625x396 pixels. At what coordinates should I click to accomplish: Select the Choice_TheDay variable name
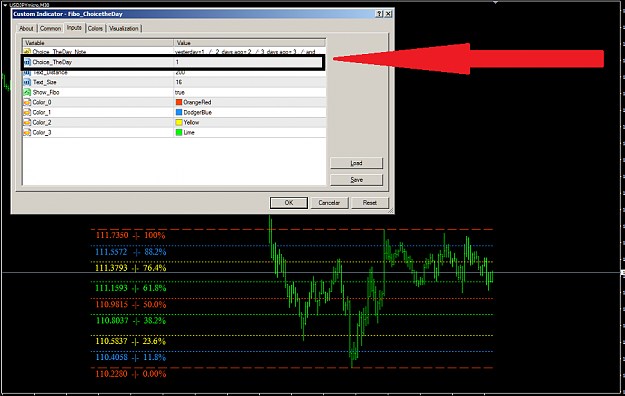click(x=52, y=62)
